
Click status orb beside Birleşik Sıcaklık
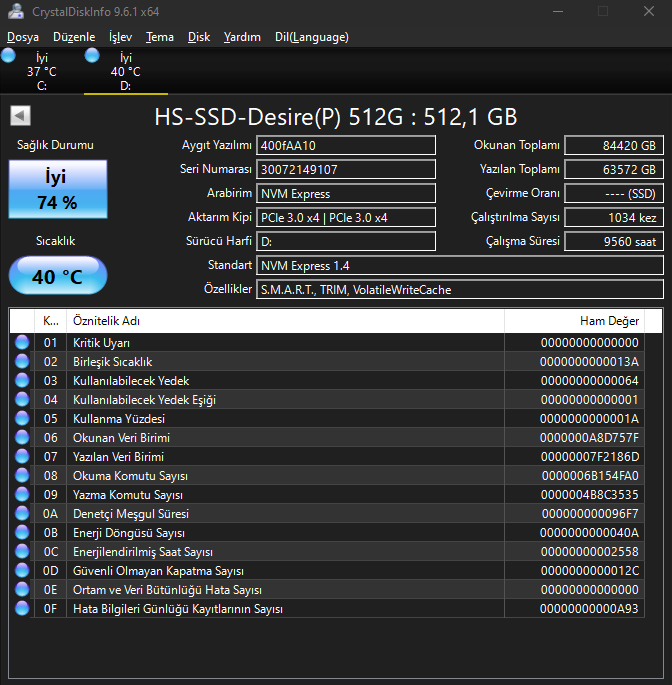(23, 362)
